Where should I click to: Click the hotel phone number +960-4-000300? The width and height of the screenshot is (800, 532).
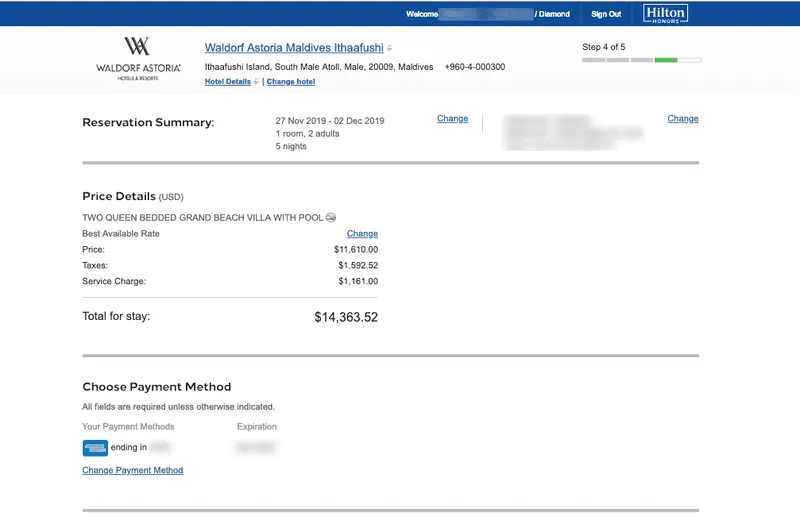coord(475,67)
